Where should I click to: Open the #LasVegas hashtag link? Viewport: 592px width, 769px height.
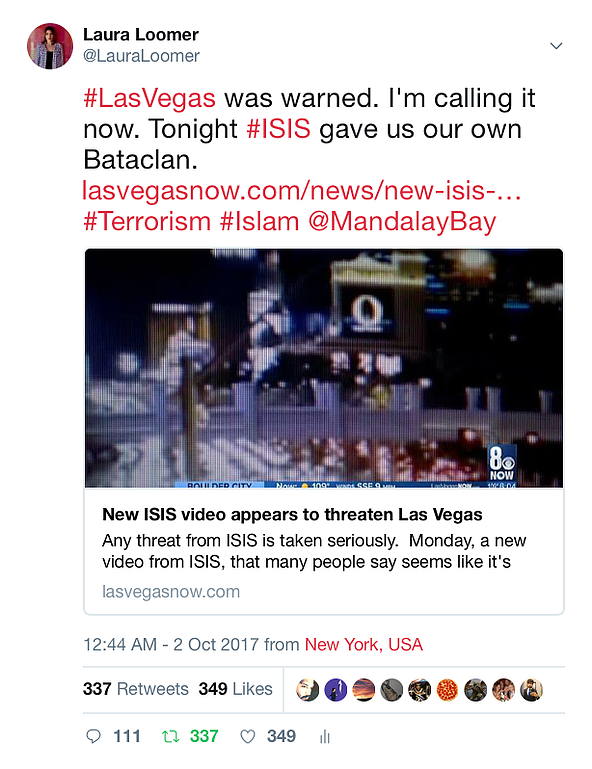click(149, 98)
